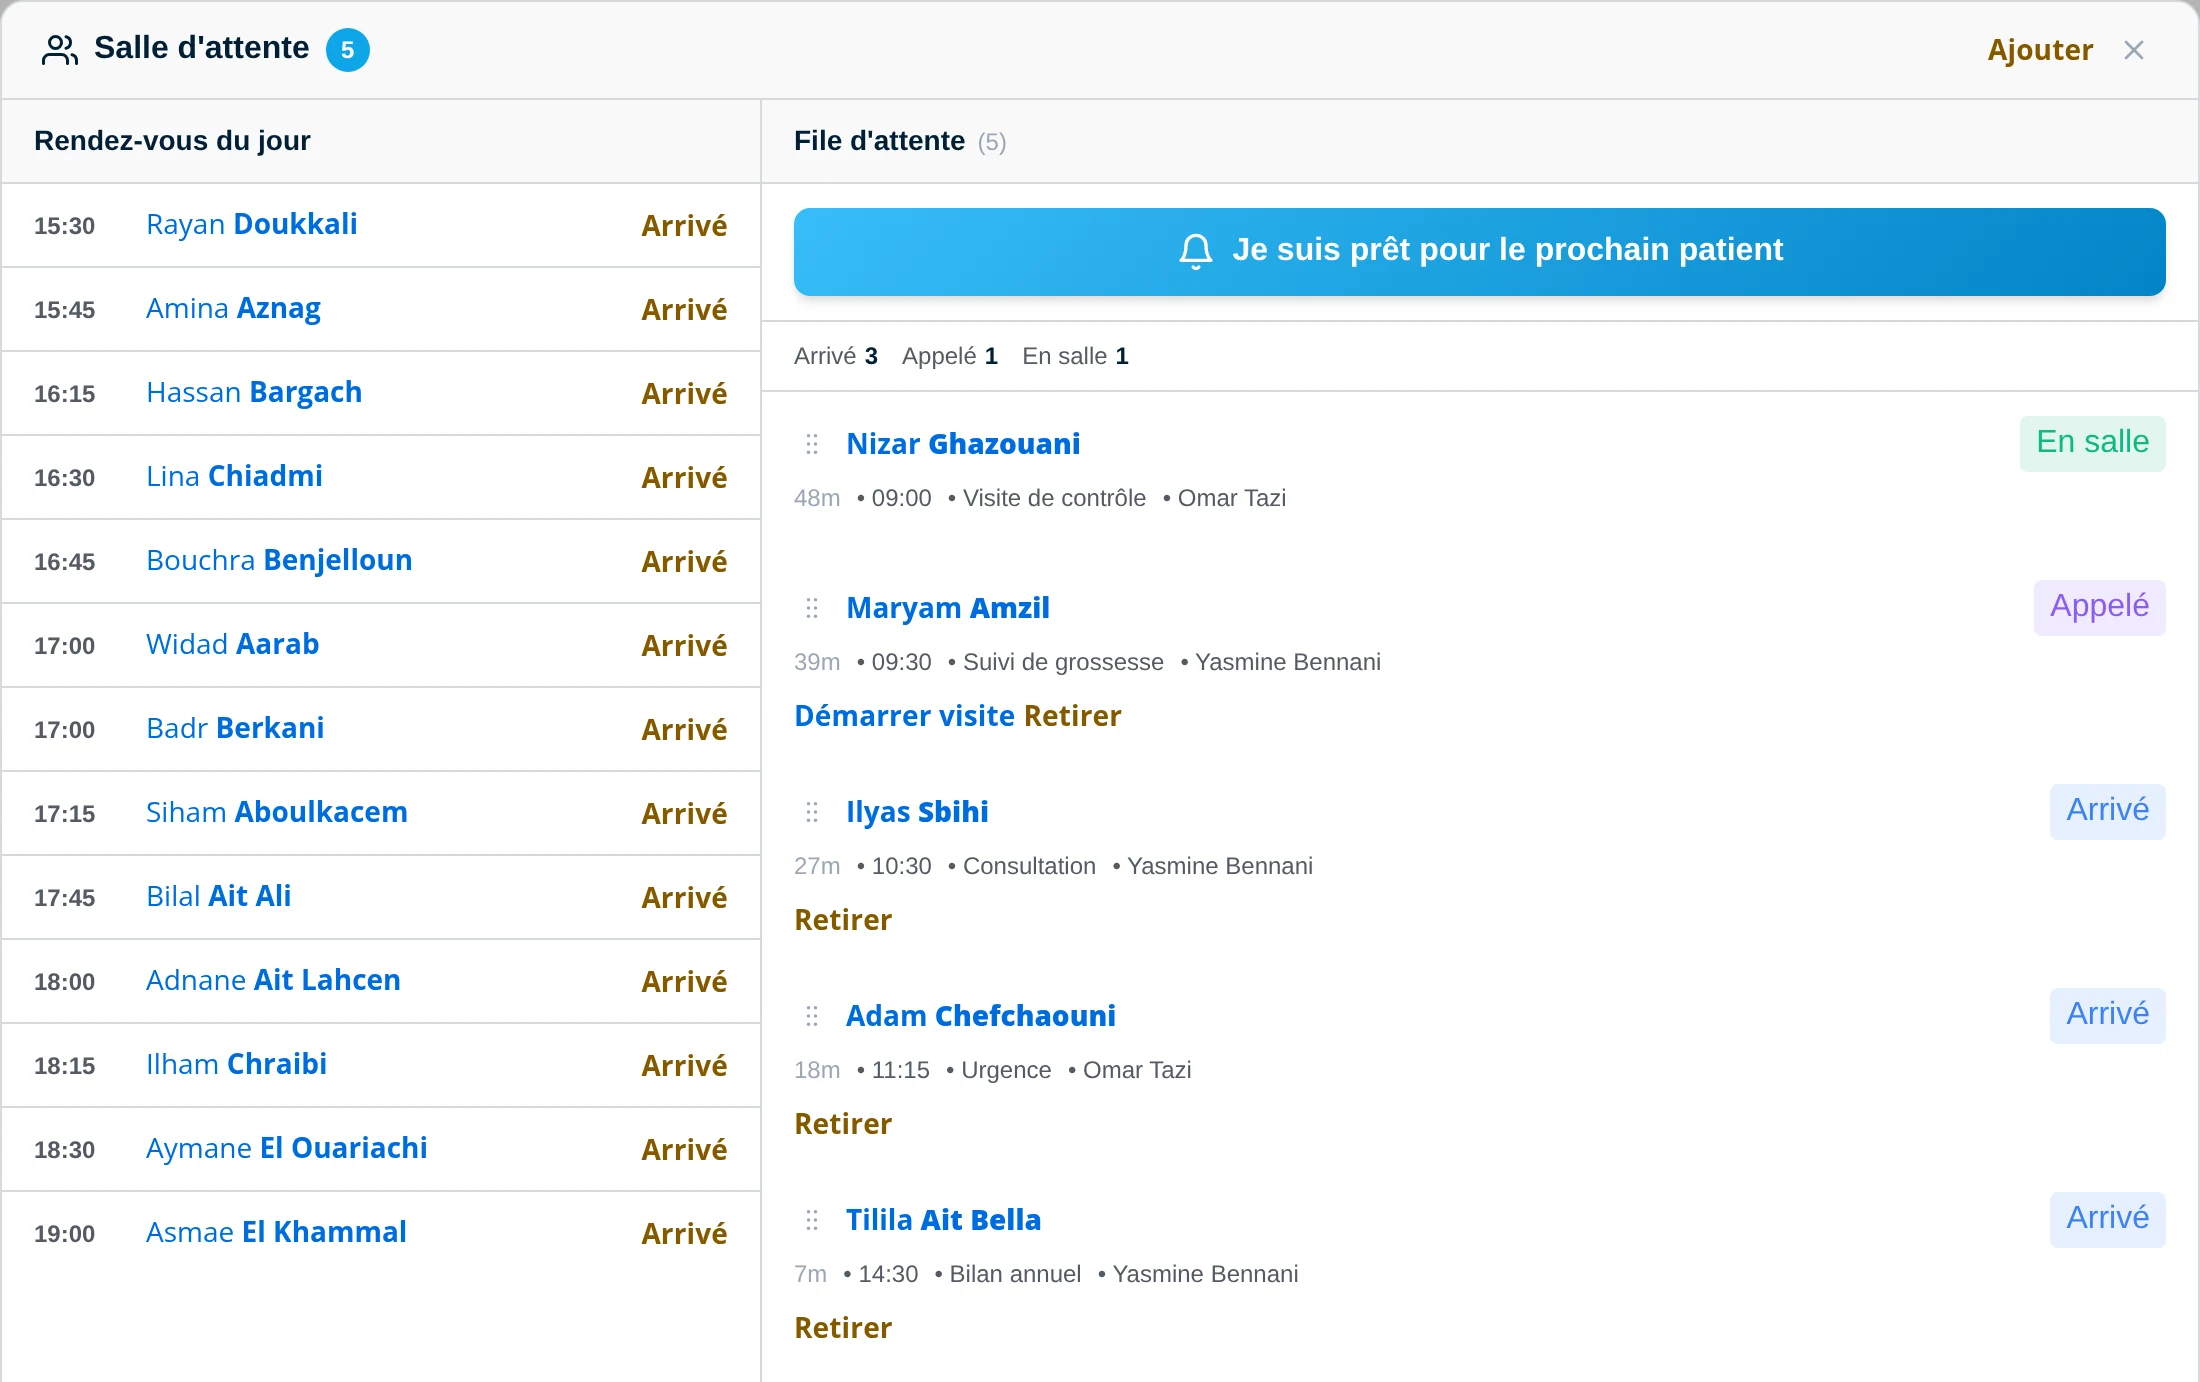2200x1382 pixels.
Task: Select the drag handle for Ilyas Sbihi
Action: 812,812
